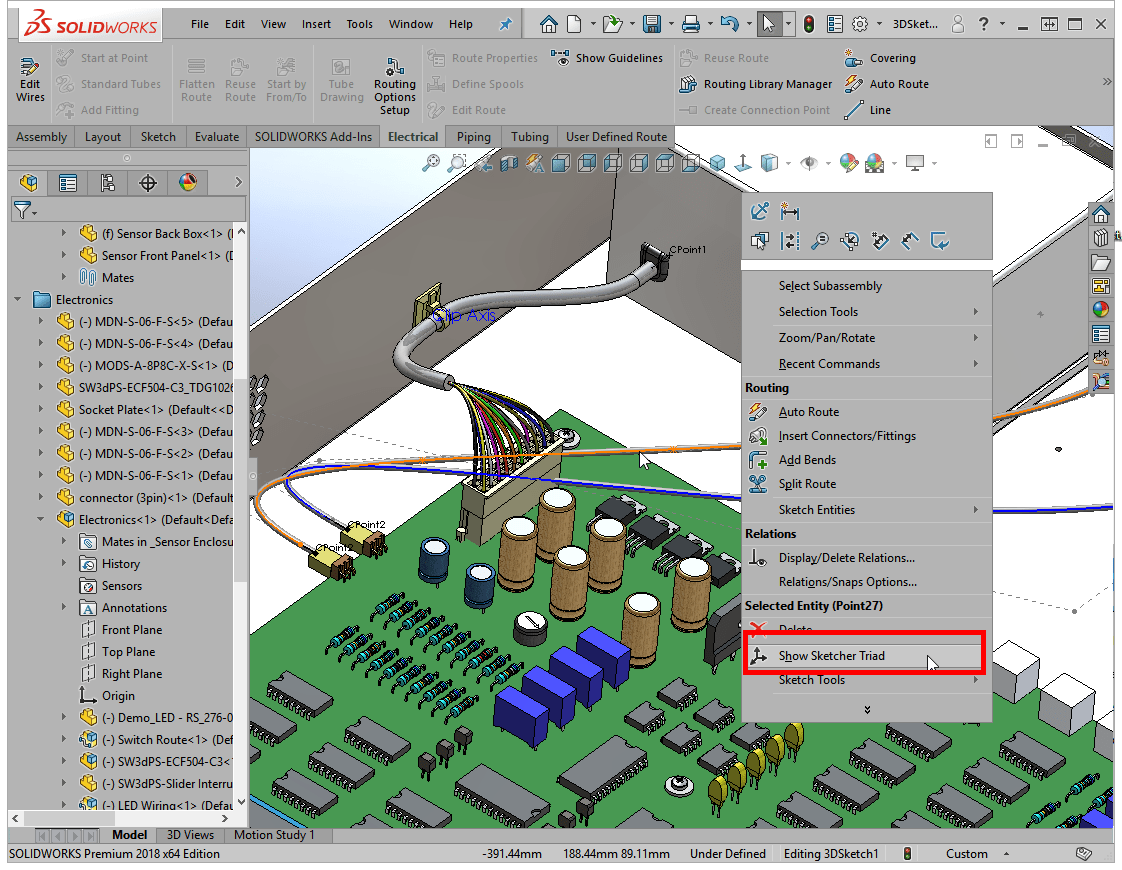Open the FeatureManager design tree tab
This screenshot has height=870, width=1122.
(29, 183)
